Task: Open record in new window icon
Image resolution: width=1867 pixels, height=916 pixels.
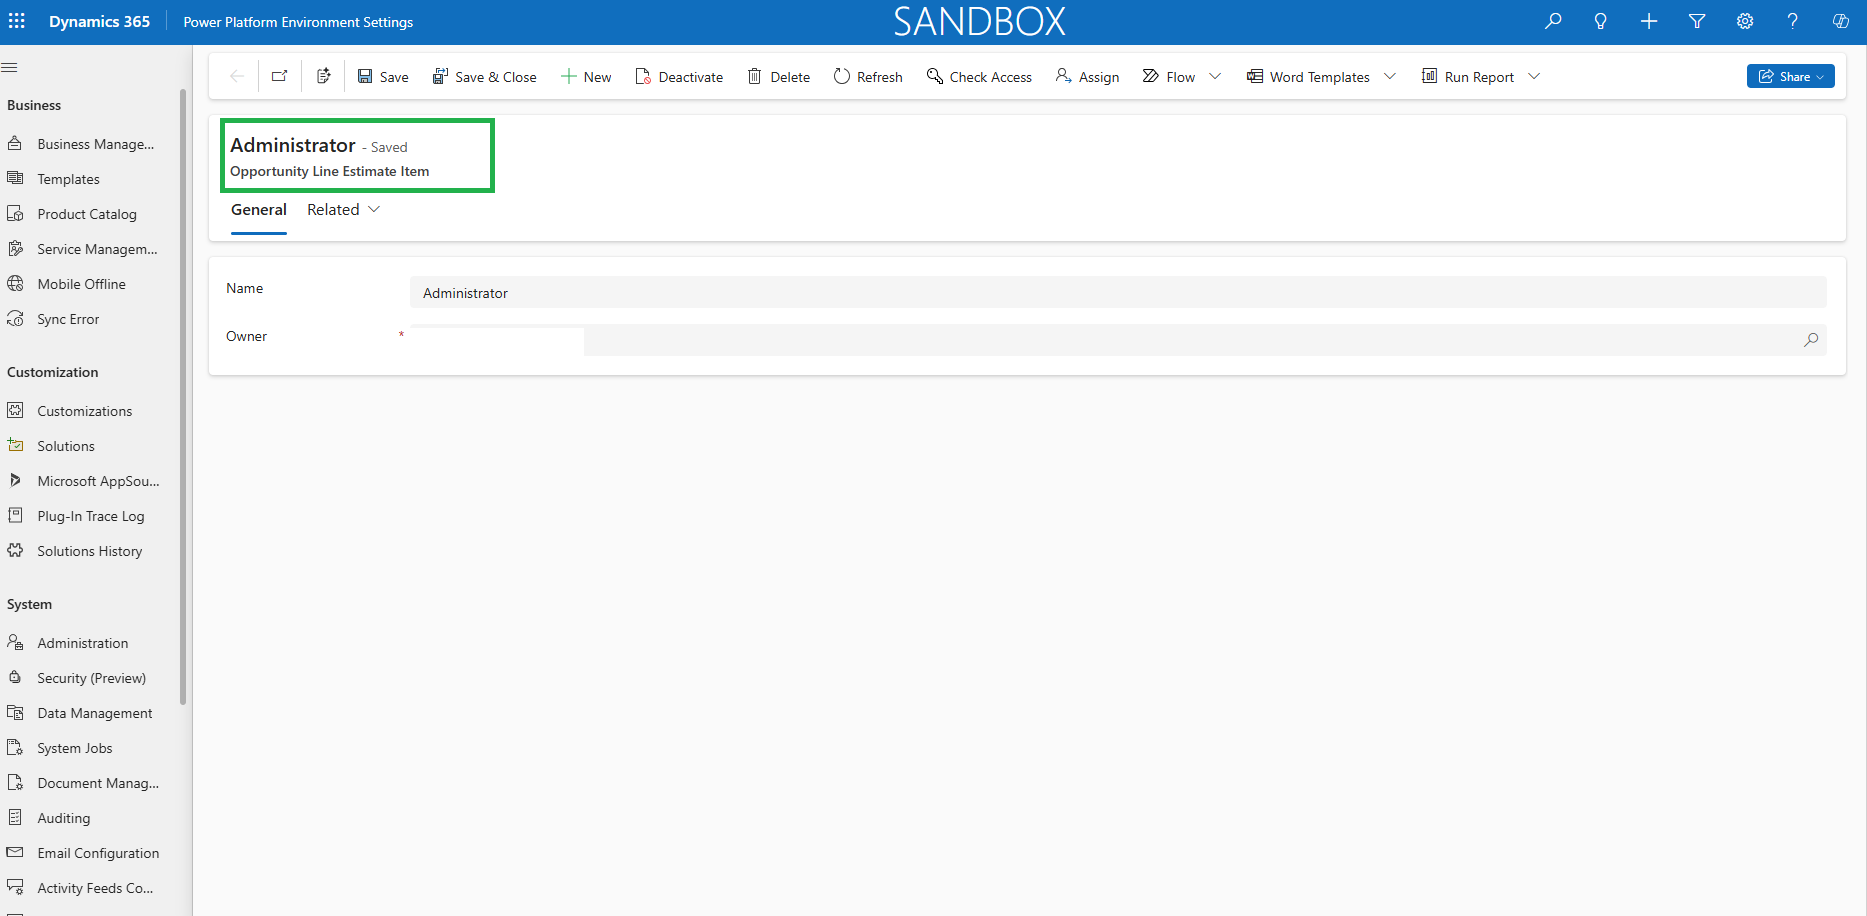Action: click(x=280, y=76)
